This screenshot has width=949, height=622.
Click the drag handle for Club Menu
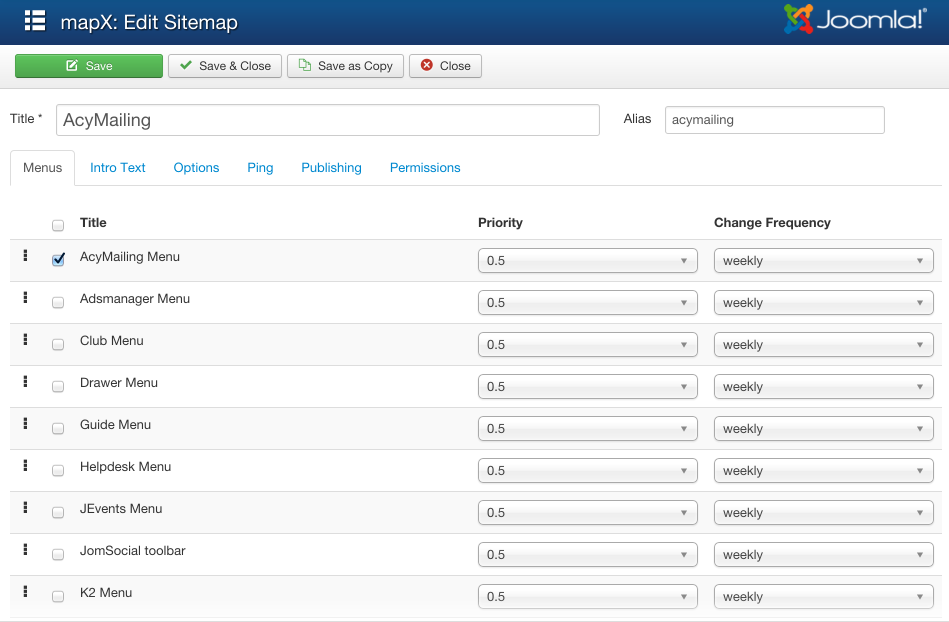25,339
